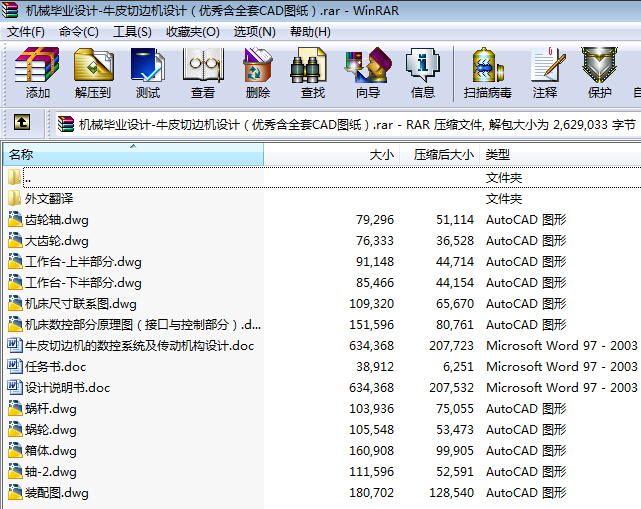Screen dimensions: 641x509
Task: Click the up-one-level arrow button
Action: [22, 122]
